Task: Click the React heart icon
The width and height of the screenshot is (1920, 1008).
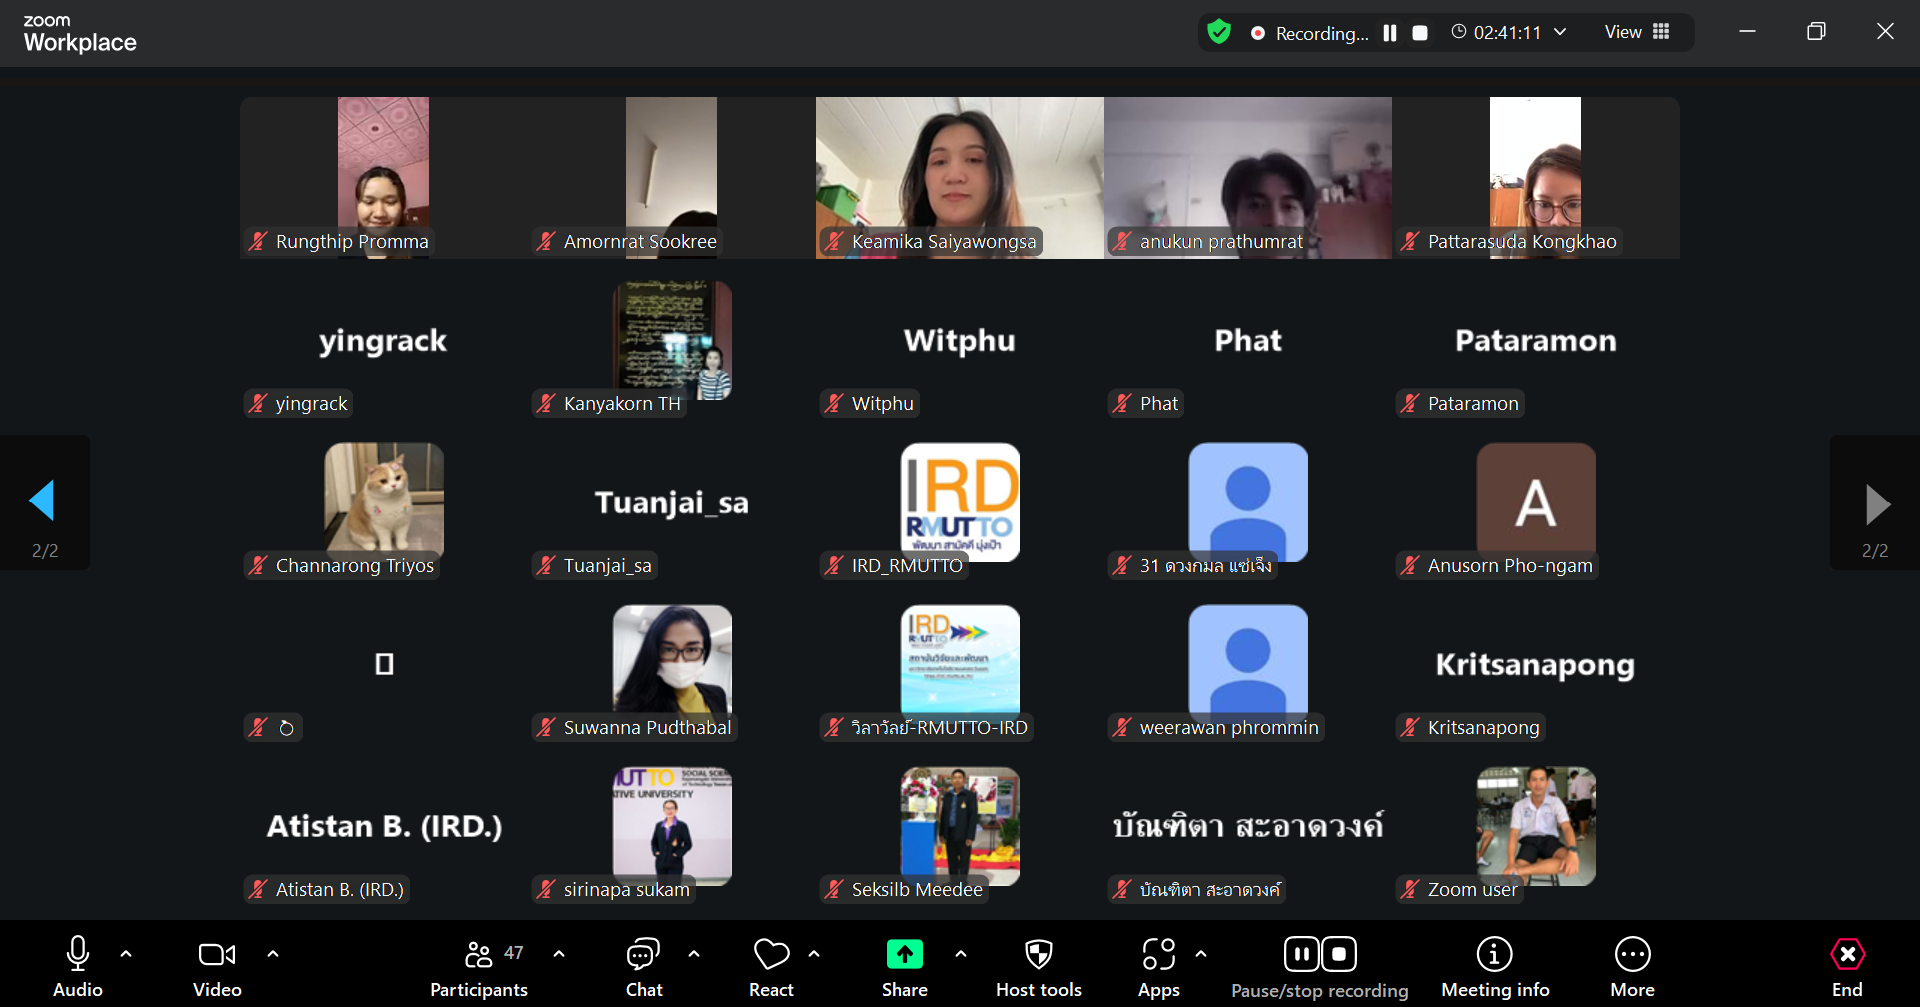Action: click(x=771, y=955)
